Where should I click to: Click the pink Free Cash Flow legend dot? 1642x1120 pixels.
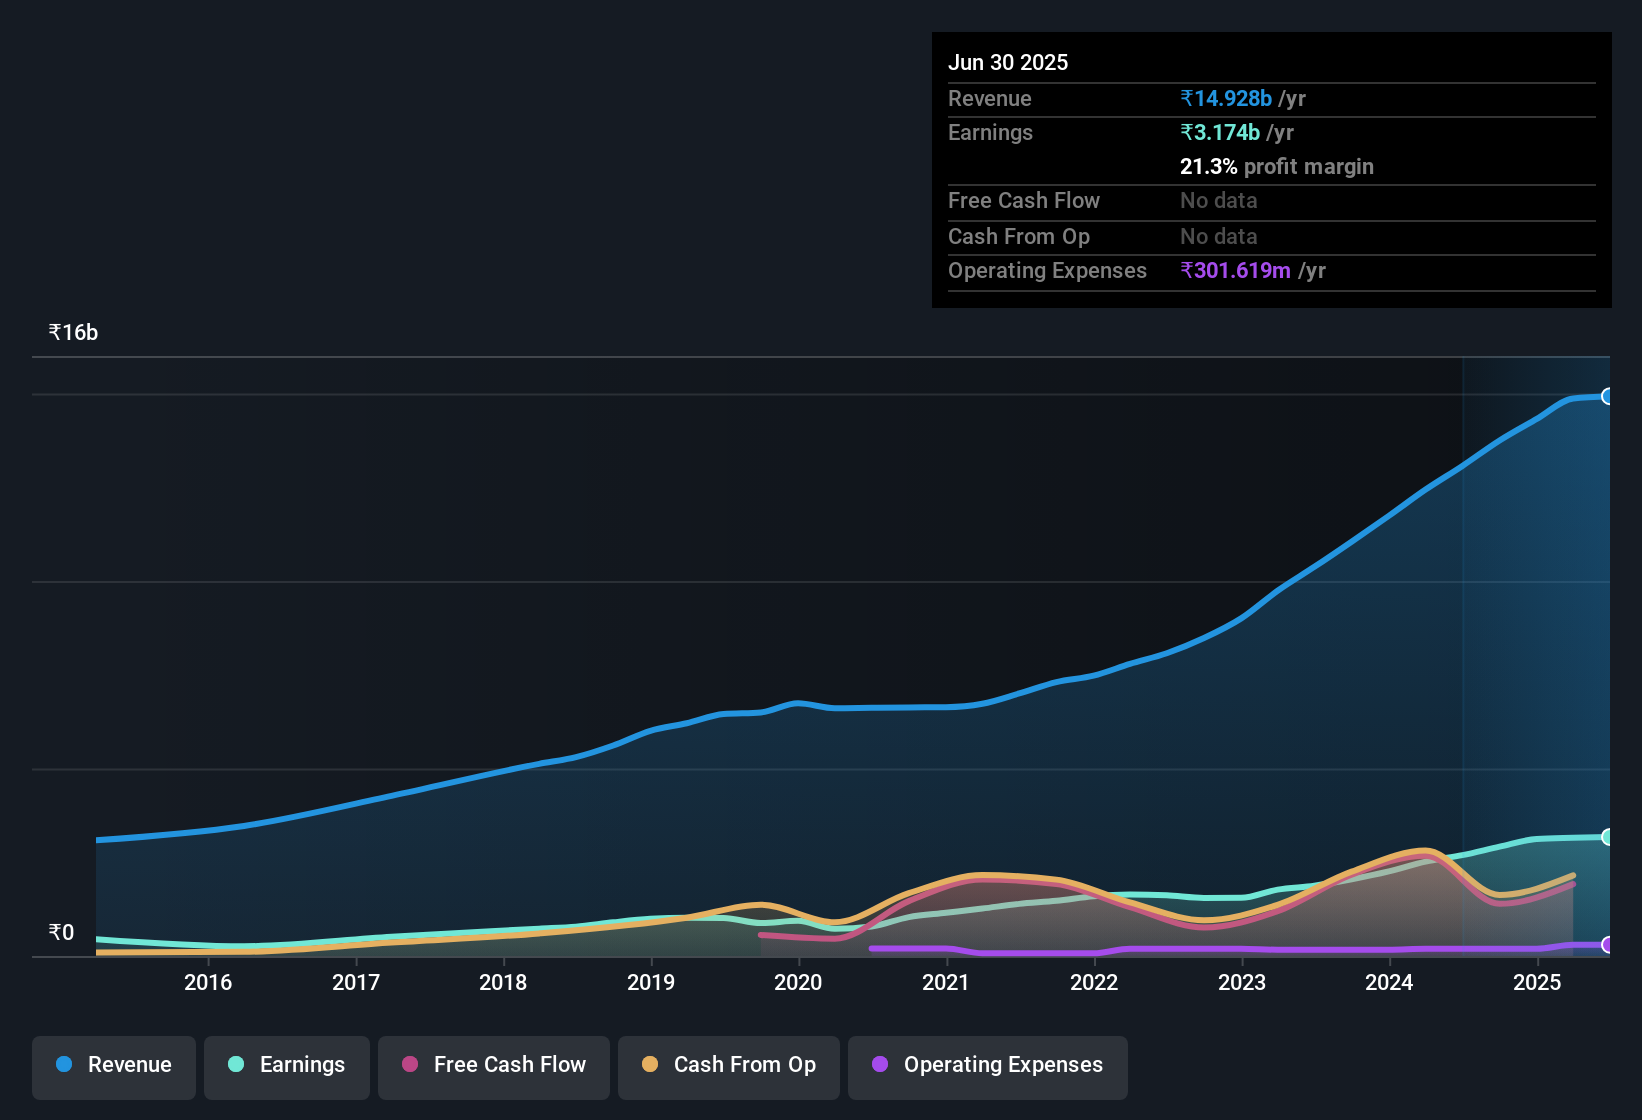[x=409, y=1064]
